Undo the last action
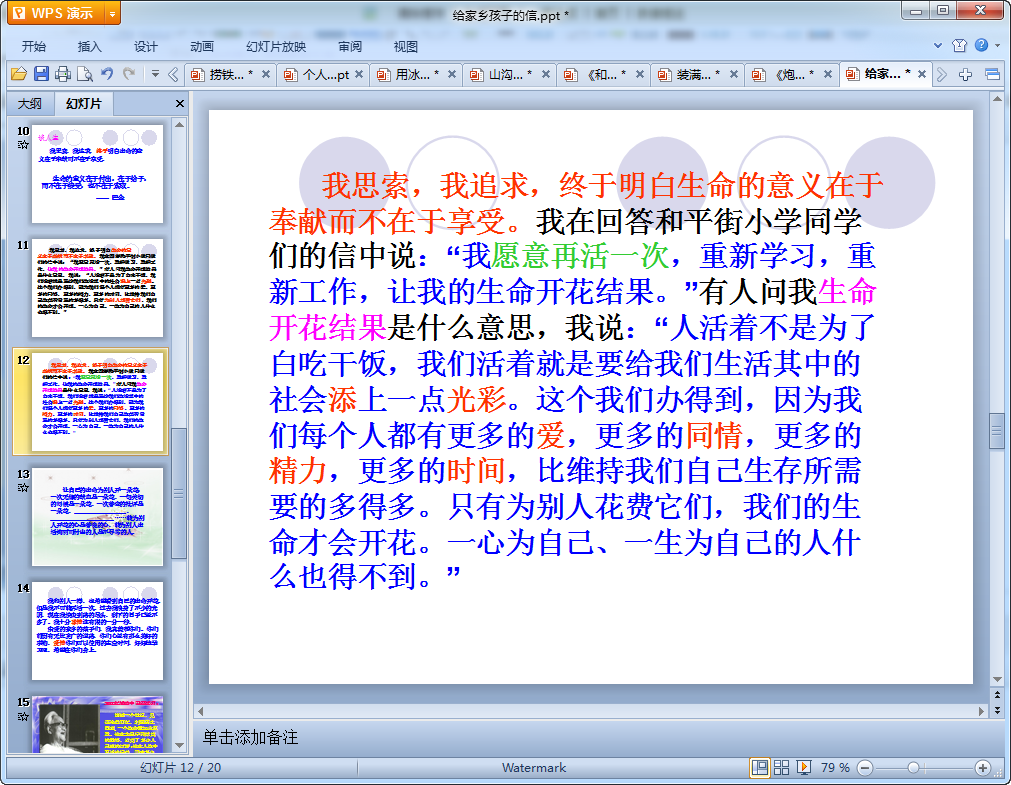The height and width of the screenshot is (785, 1011). pyautogui.click(x=107, y=74)
